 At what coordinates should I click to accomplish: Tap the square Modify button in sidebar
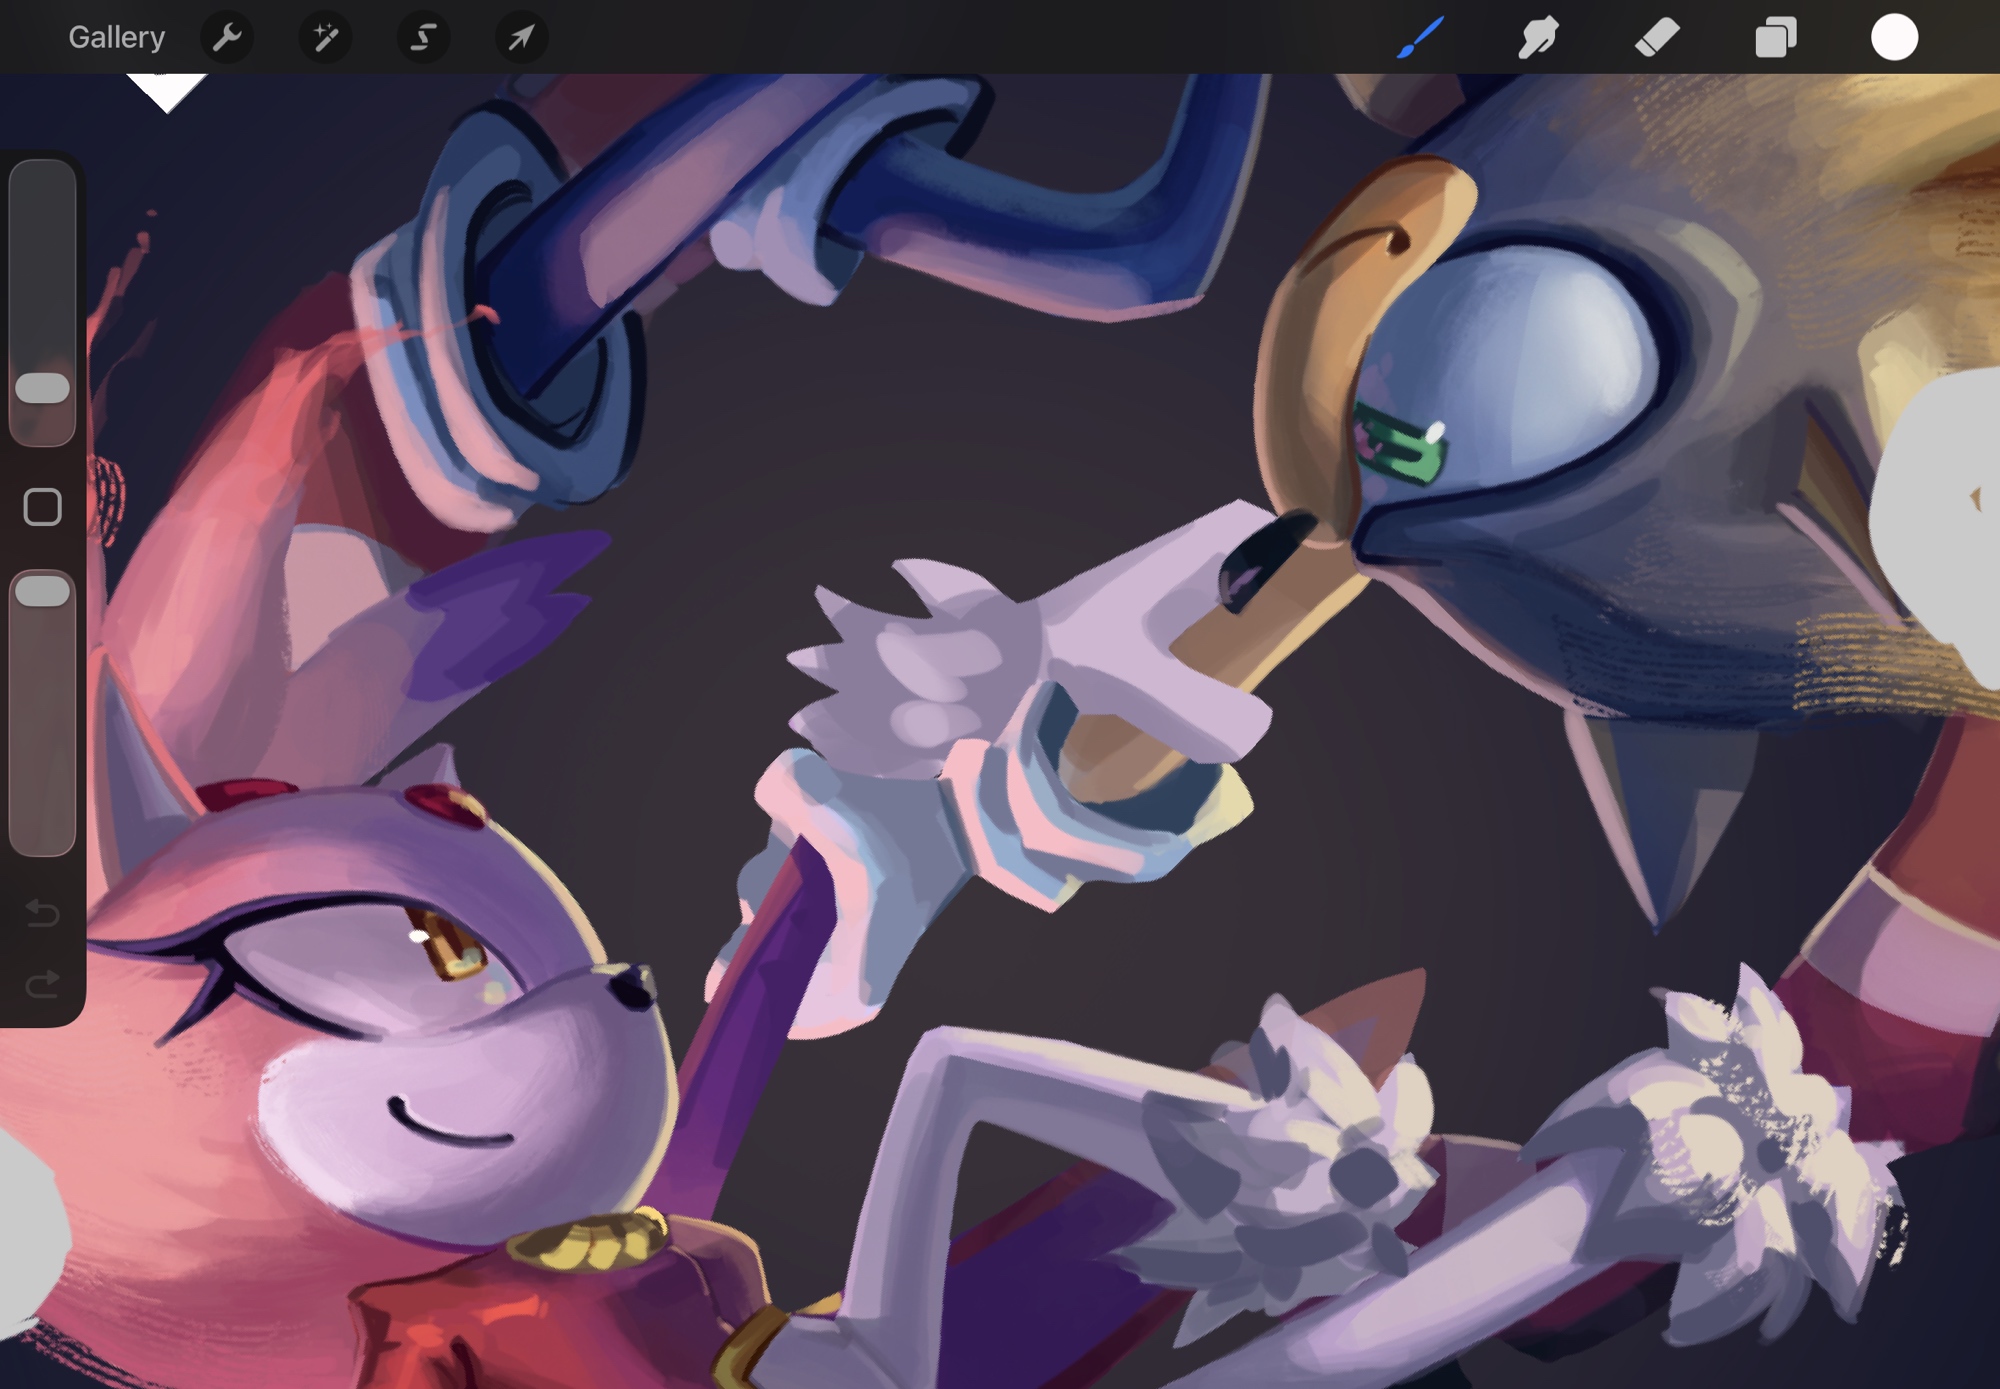point(42,507)
